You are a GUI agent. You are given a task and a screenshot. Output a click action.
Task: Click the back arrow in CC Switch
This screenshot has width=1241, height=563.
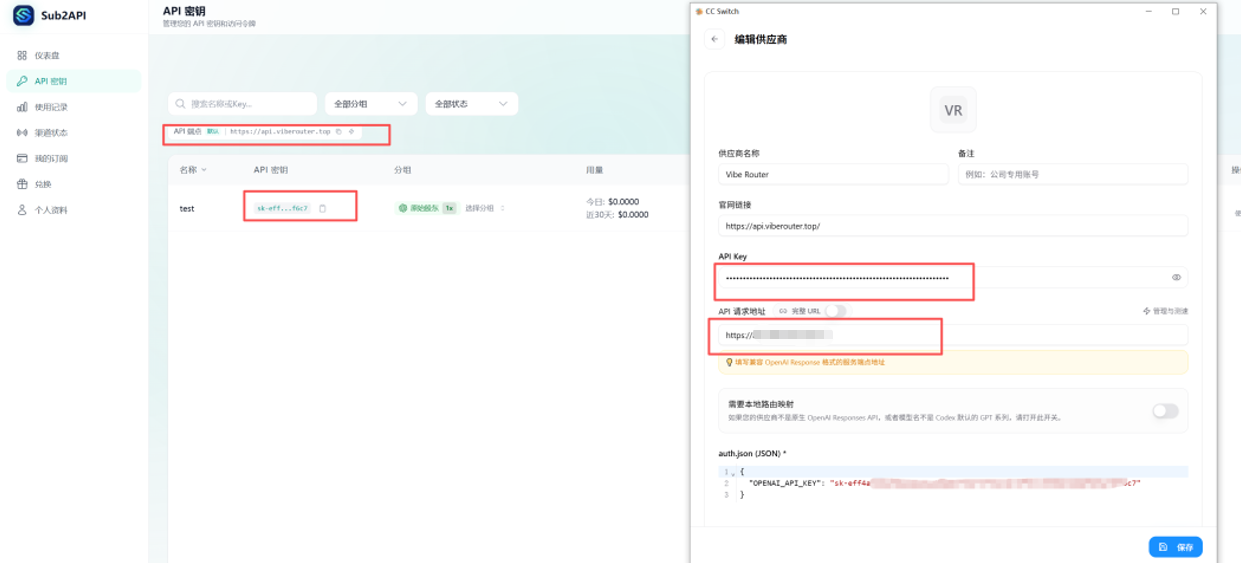pyautogui.click(x=714, y=39)
